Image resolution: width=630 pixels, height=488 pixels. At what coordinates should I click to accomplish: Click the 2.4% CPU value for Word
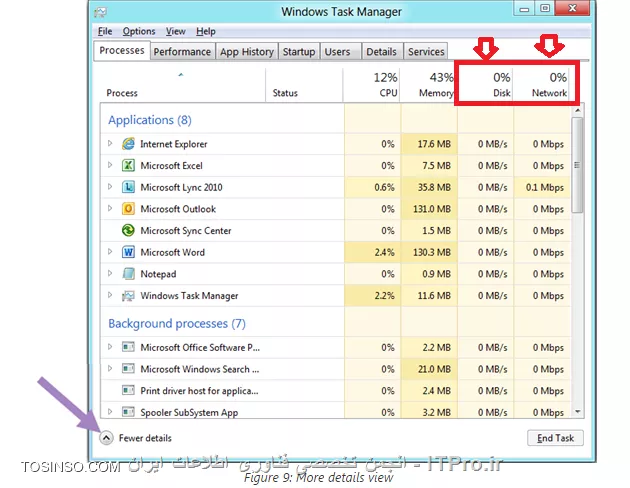coord(384,253)
